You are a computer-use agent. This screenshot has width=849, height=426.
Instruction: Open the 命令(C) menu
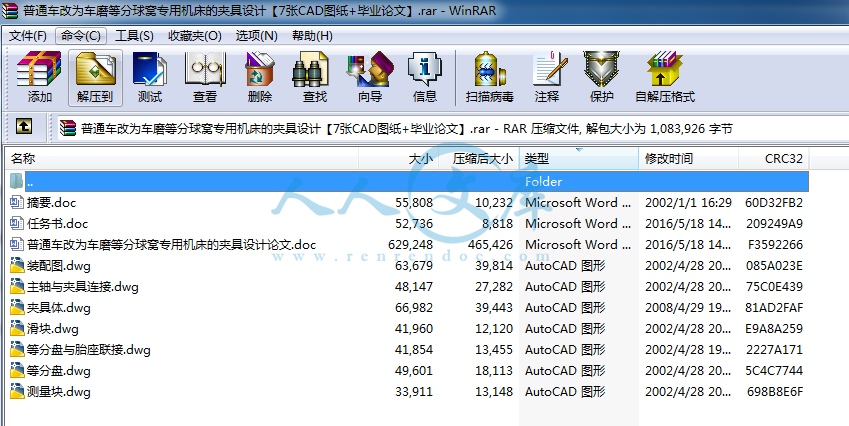[x=81, y=36]
